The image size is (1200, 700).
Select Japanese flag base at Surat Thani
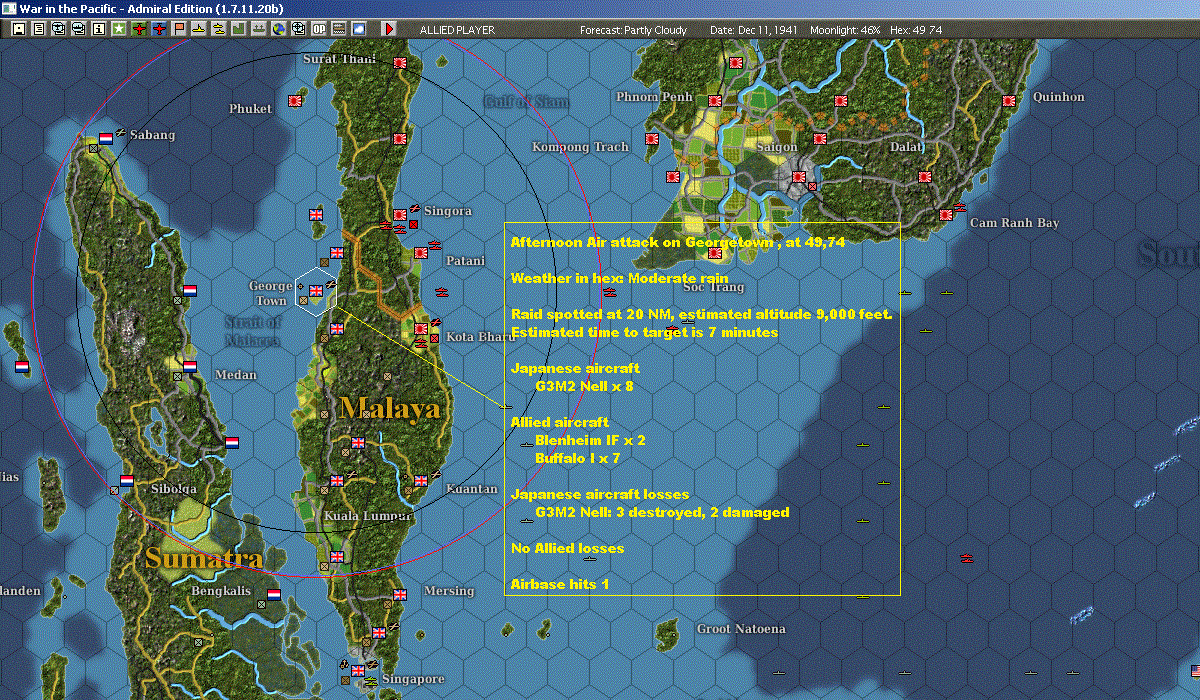click(x=401, y=63)
